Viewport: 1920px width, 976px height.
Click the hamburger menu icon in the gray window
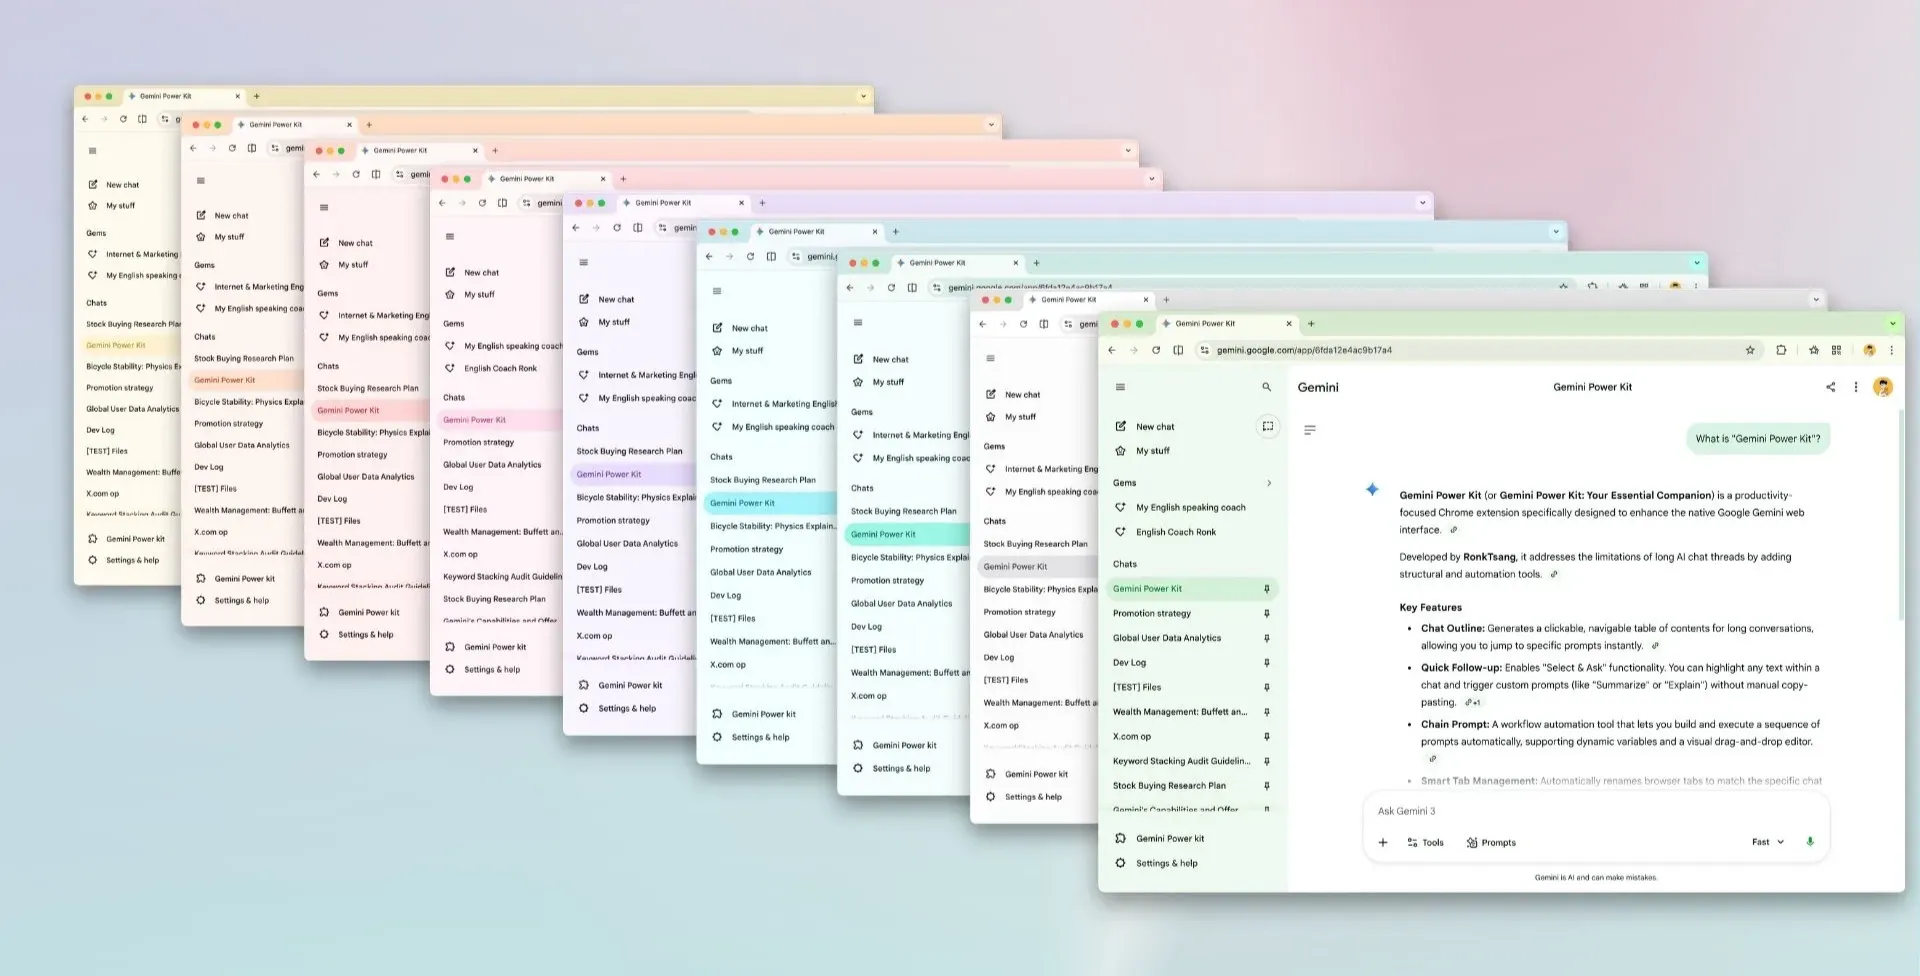tap(990, 358)
